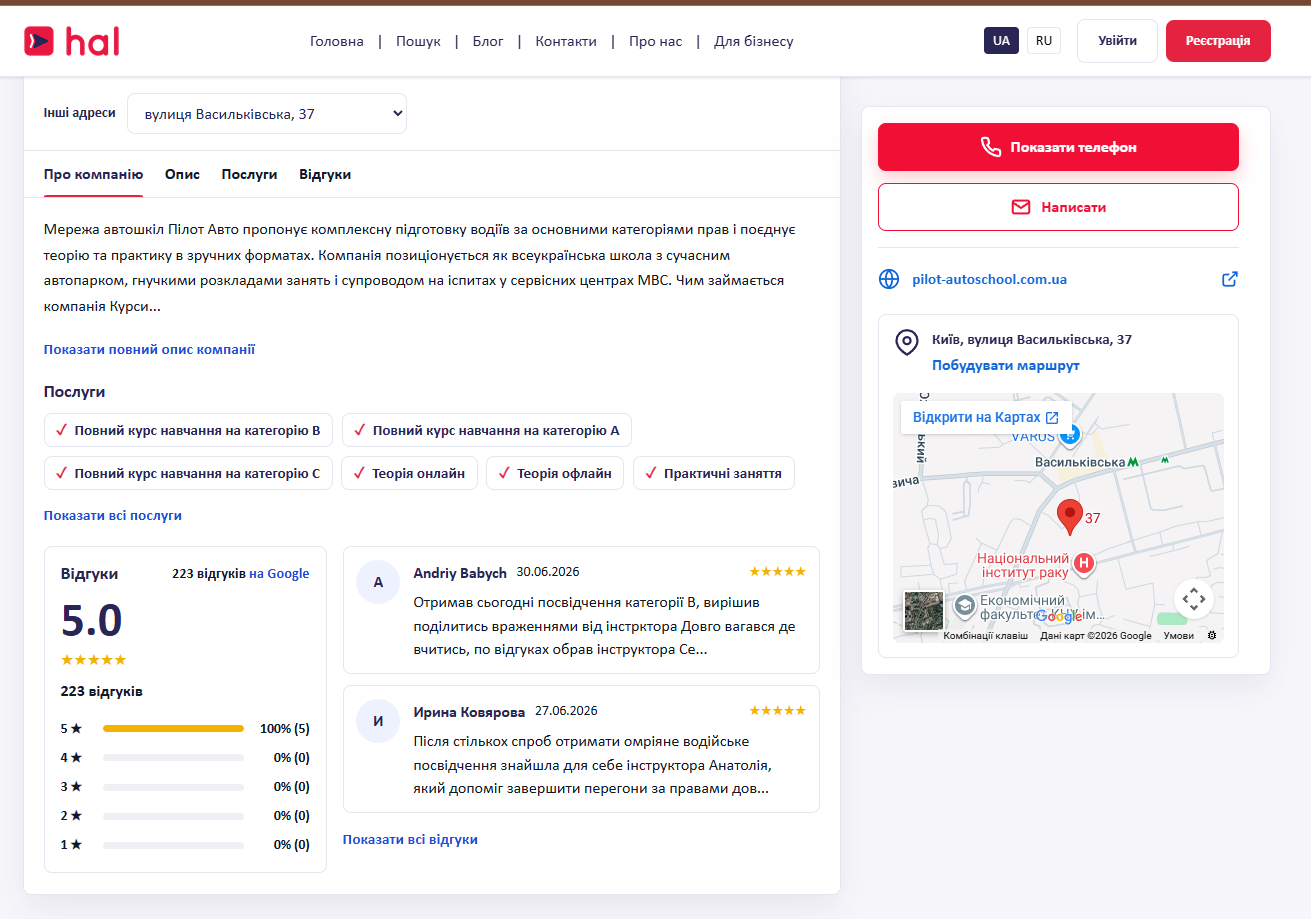
Task: Show all services list
Action: (x=113, y=516)
